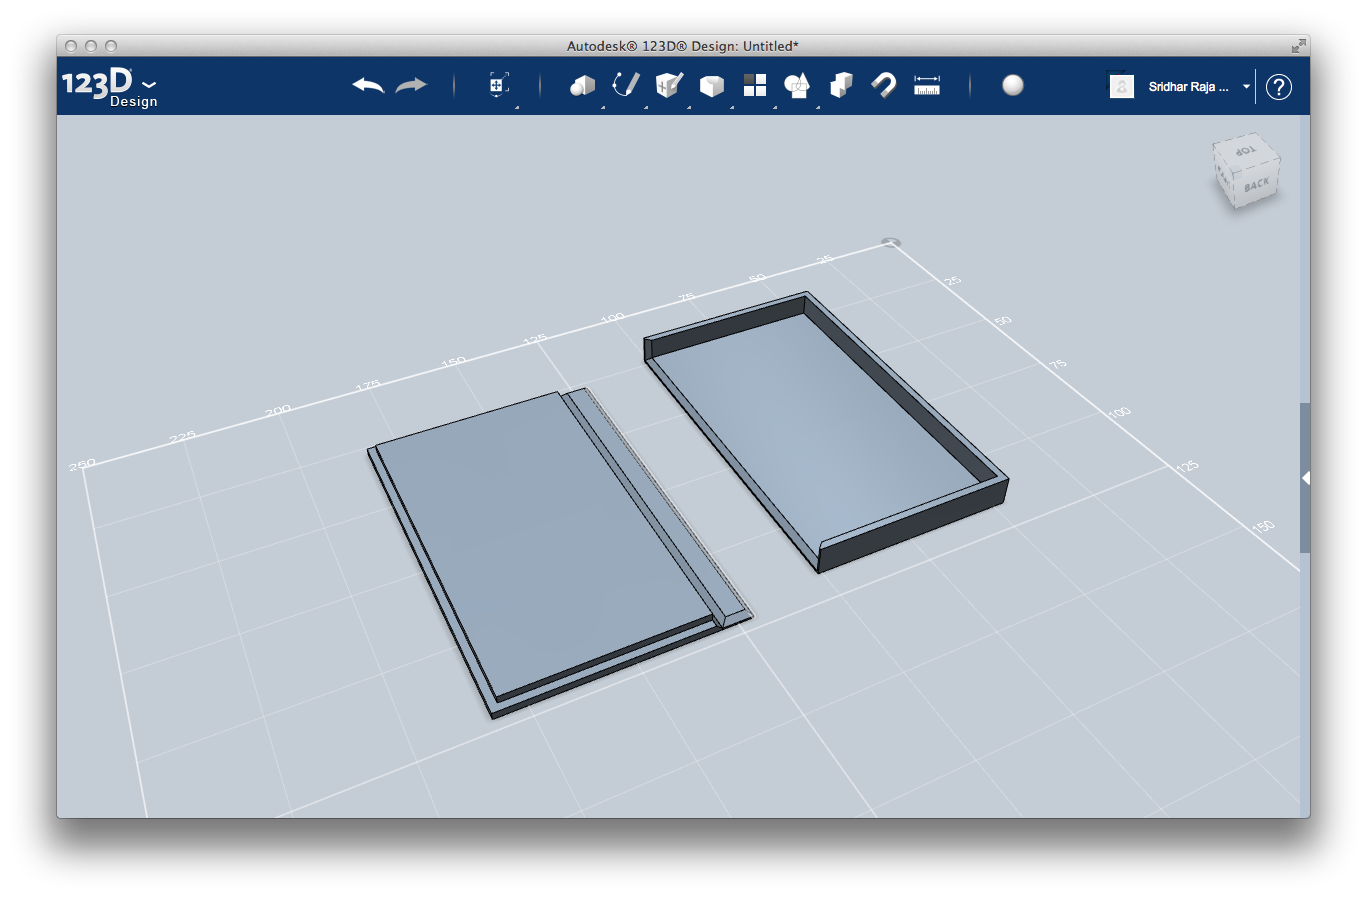The height and width of the screenshot is (897, 1367).
Task: Click the Undo arrow icon
Action: pyautogui.click(x=367, y=85)
